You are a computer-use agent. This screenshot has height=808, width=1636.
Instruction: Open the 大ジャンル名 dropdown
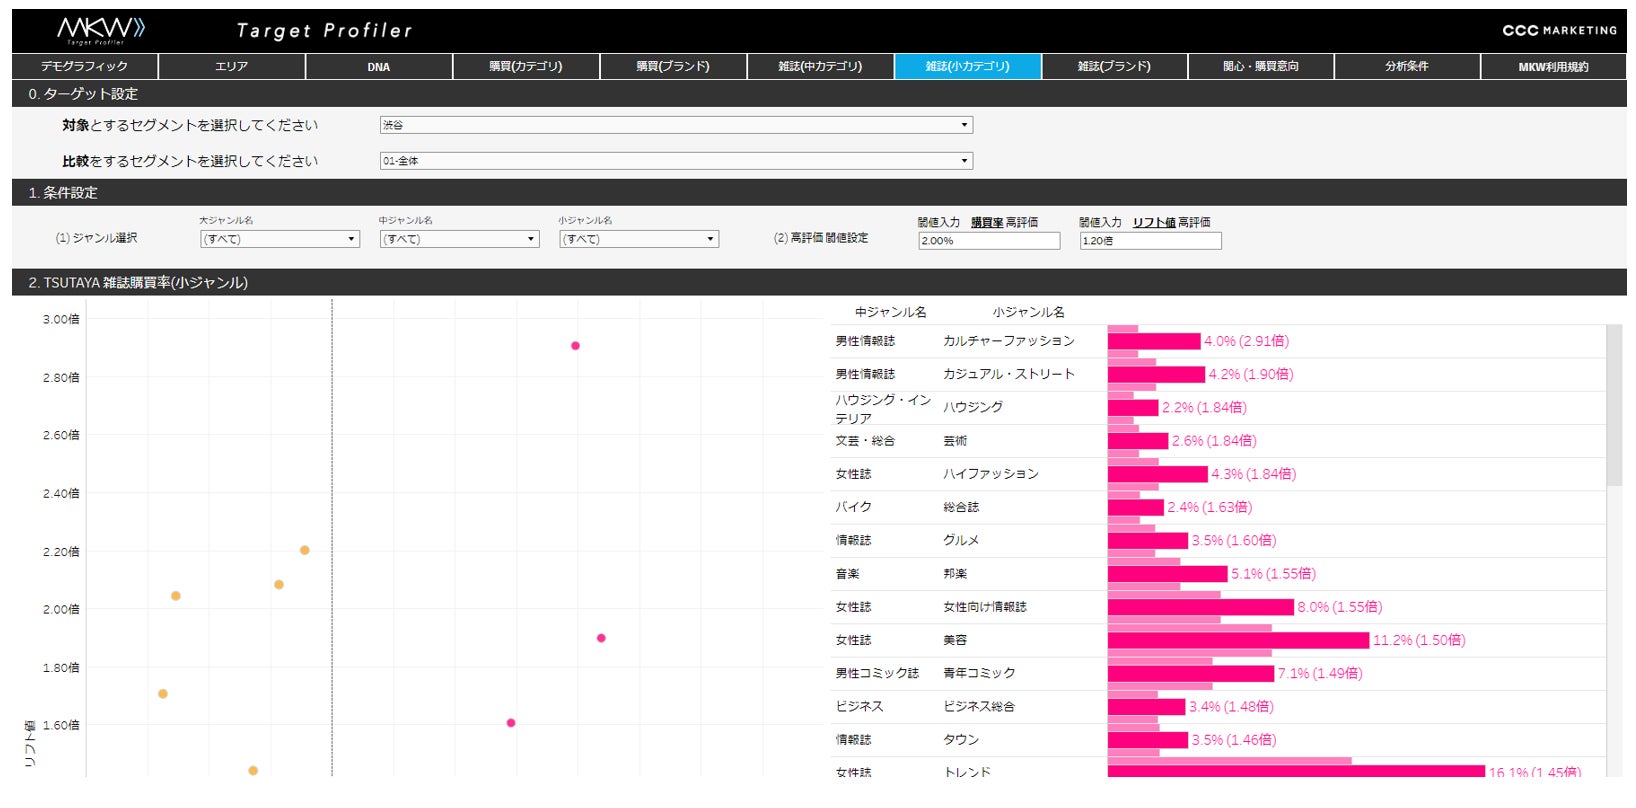(x=280, y=239)
